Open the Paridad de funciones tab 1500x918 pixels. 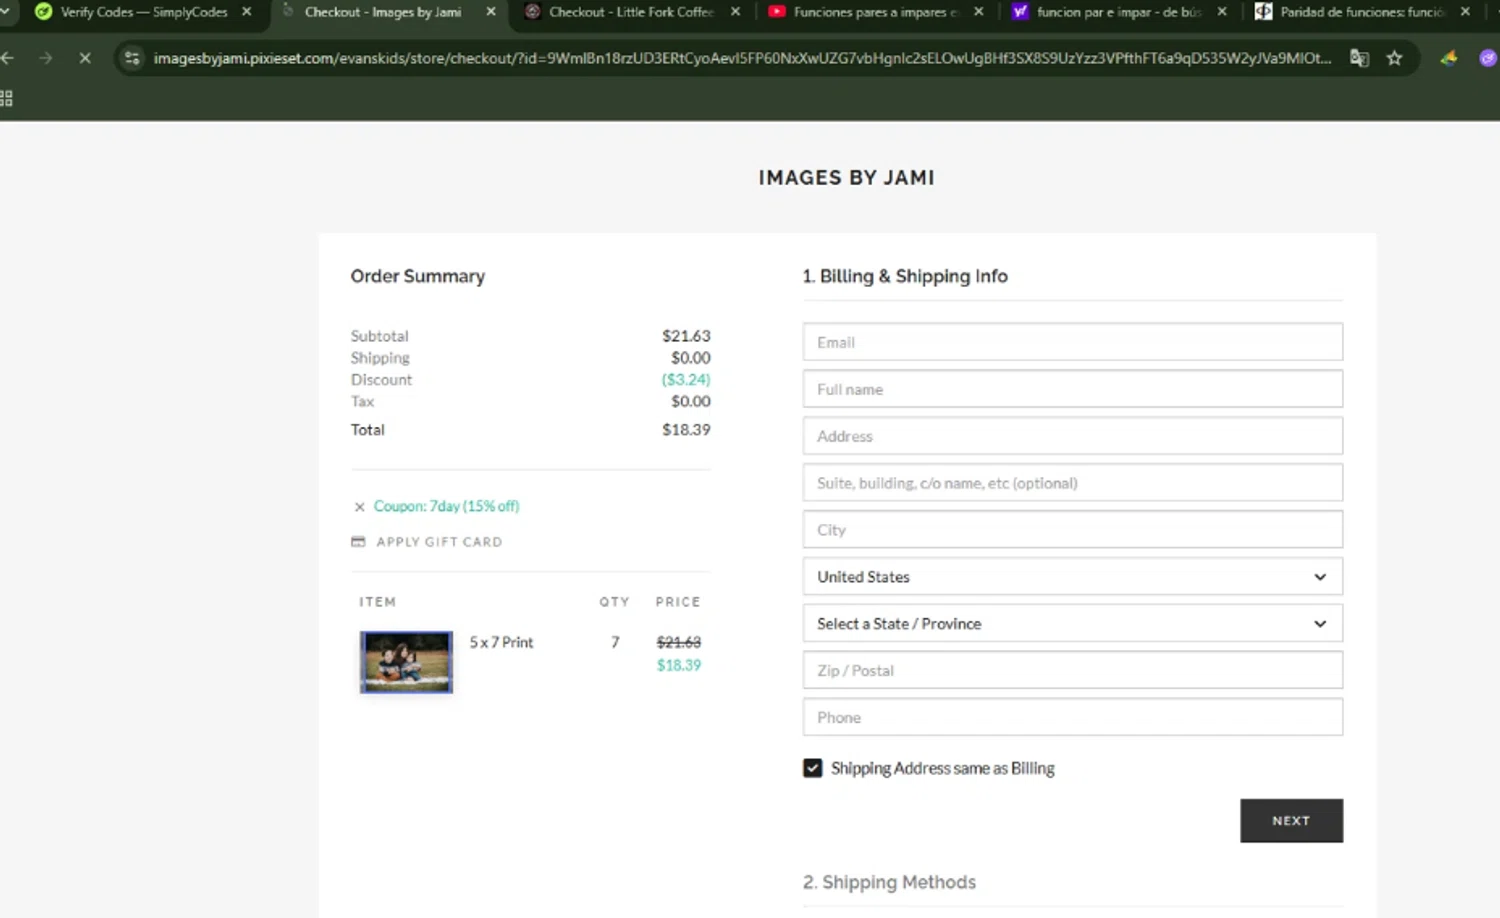1363,12
